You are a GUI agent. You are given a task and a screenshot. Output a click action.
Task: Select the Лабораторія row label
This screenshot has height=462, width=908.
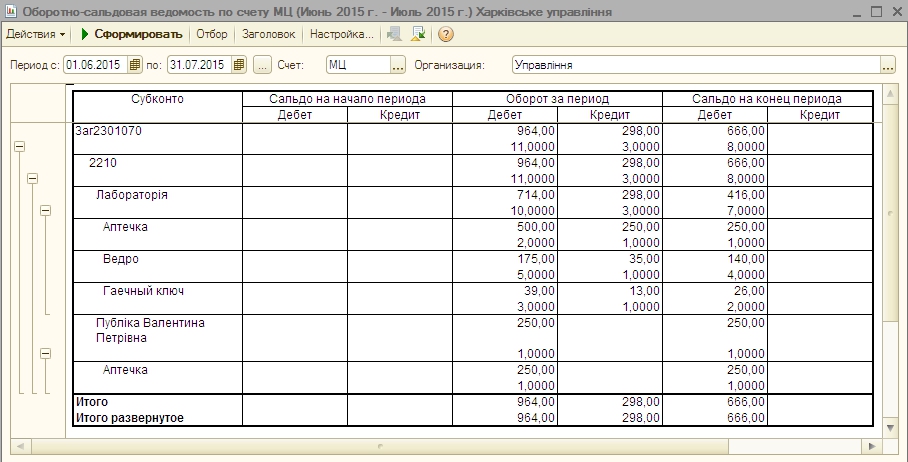pyautogui.click(x=131, y=195)
